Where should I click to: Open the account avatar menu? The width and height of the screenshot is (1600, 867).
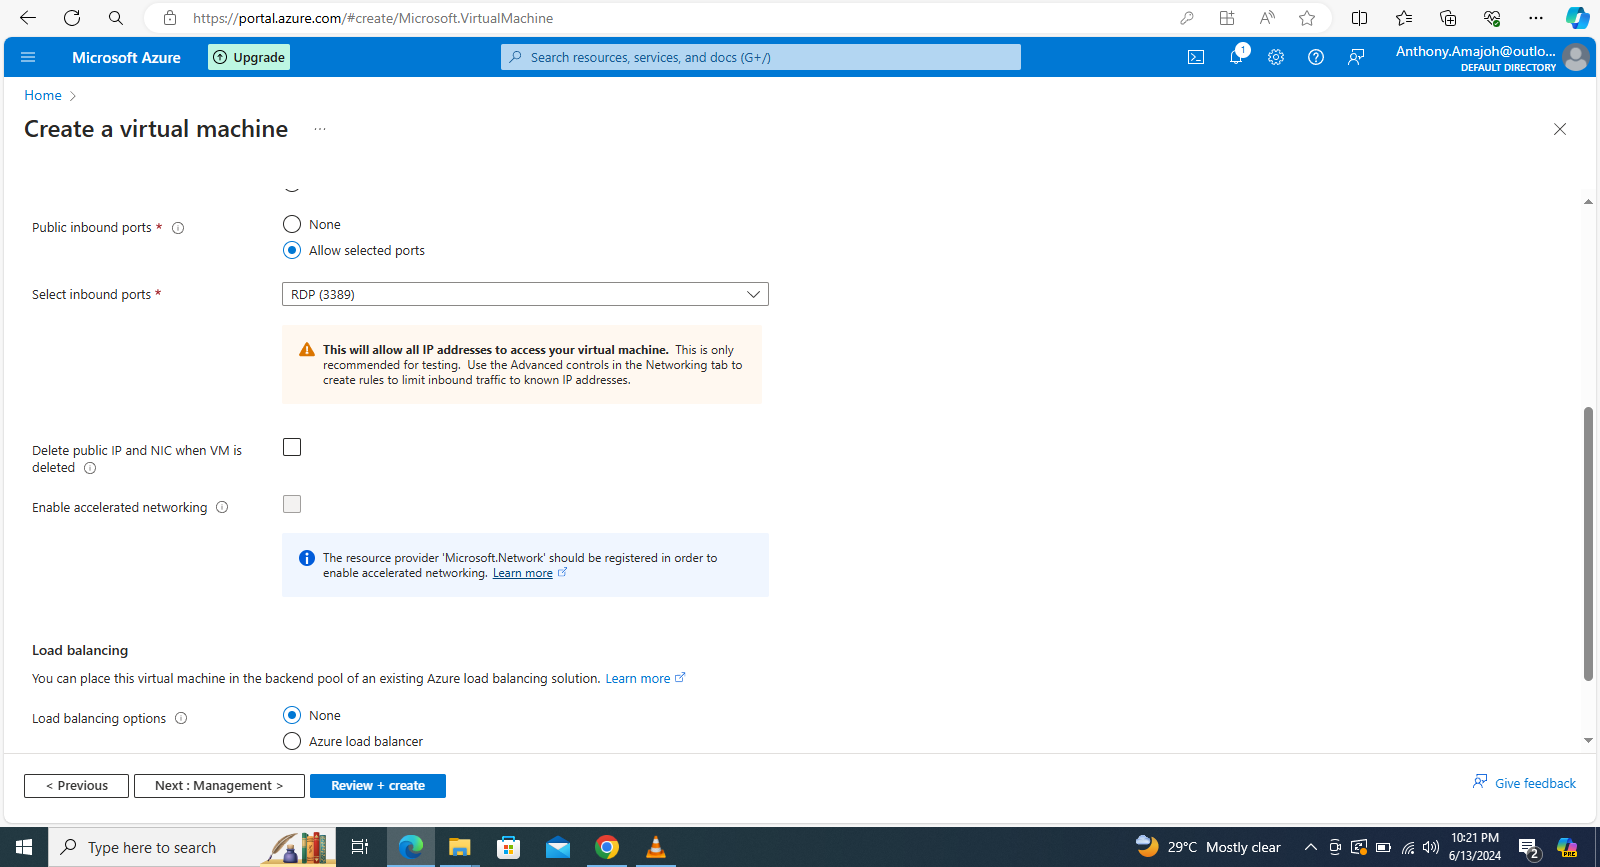[1575, 57]
